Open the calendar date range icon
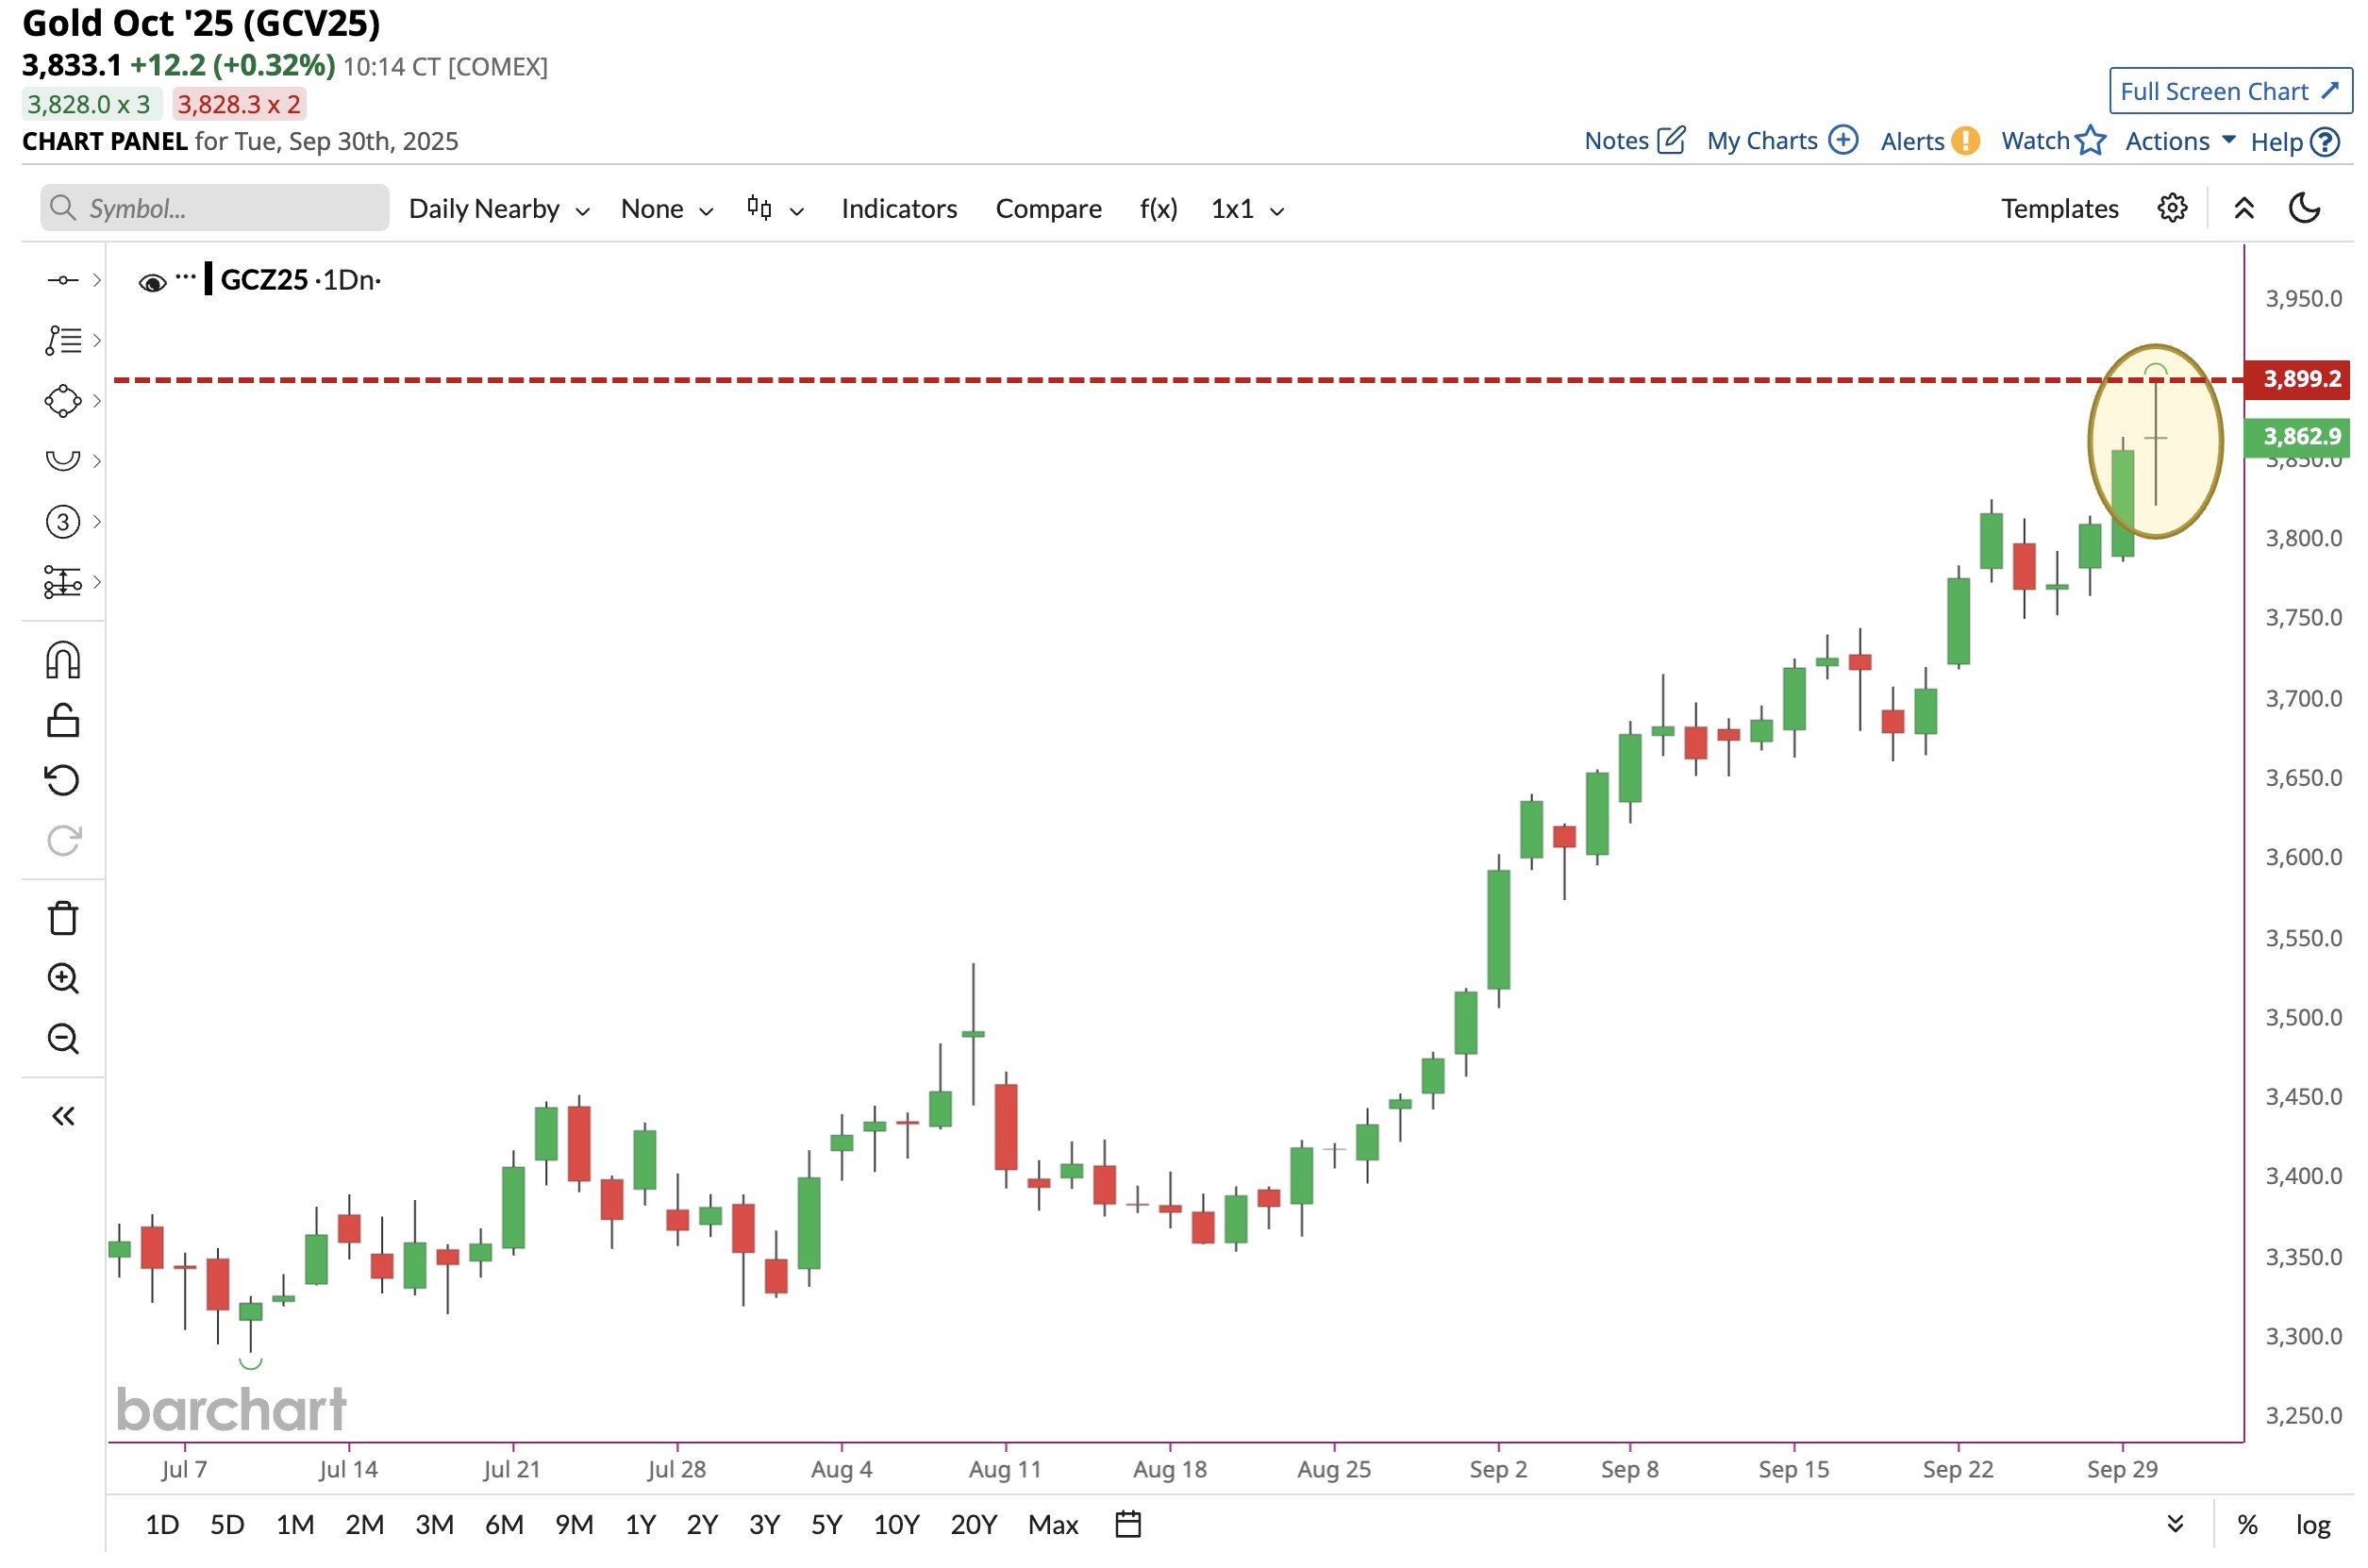 pos(1128,1524)
